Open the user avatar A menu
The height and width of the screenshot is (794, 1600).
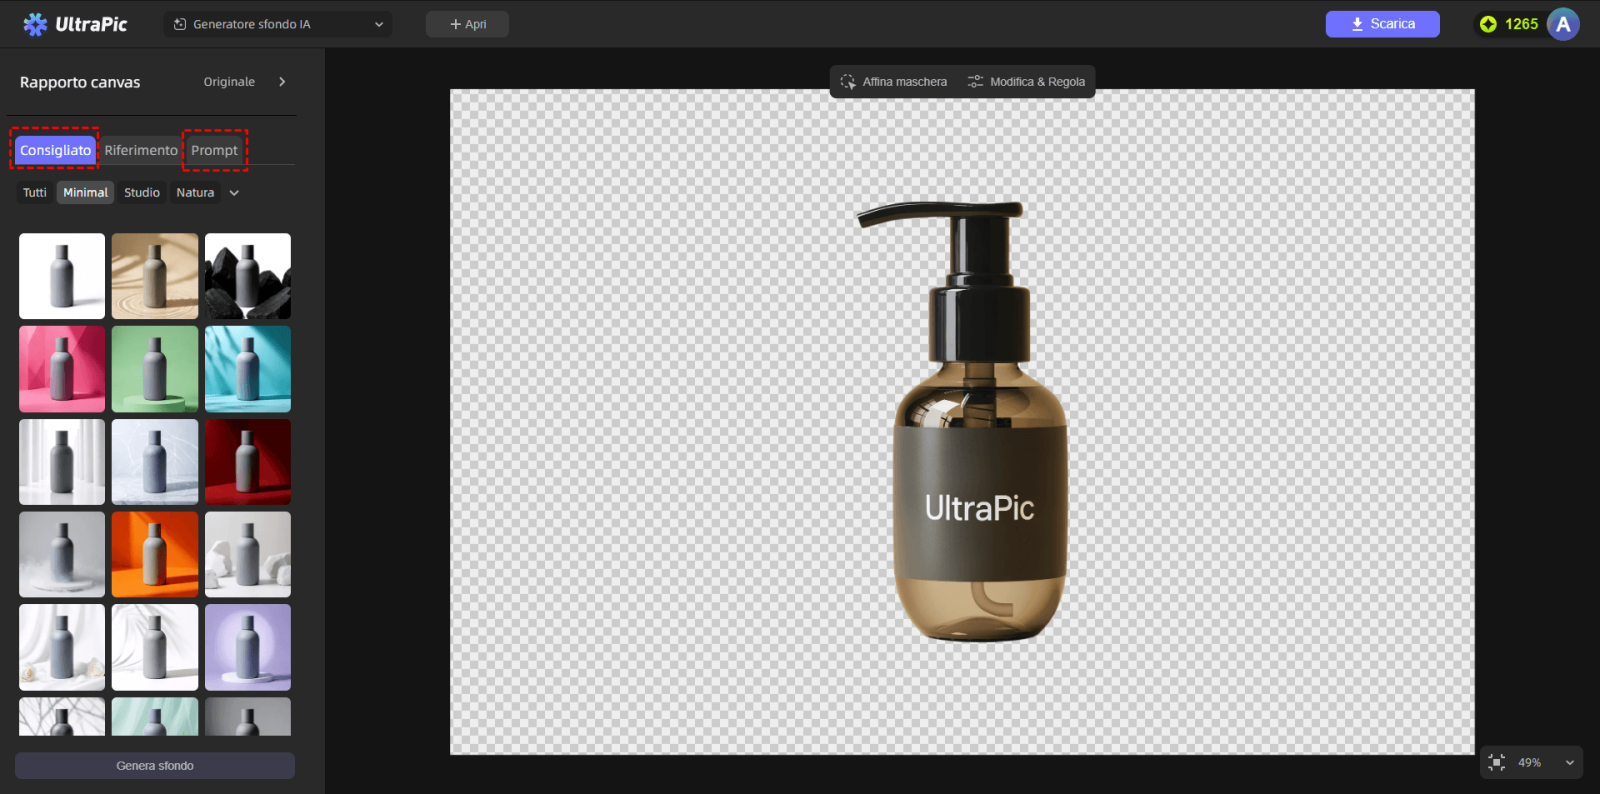[1563, 24]
